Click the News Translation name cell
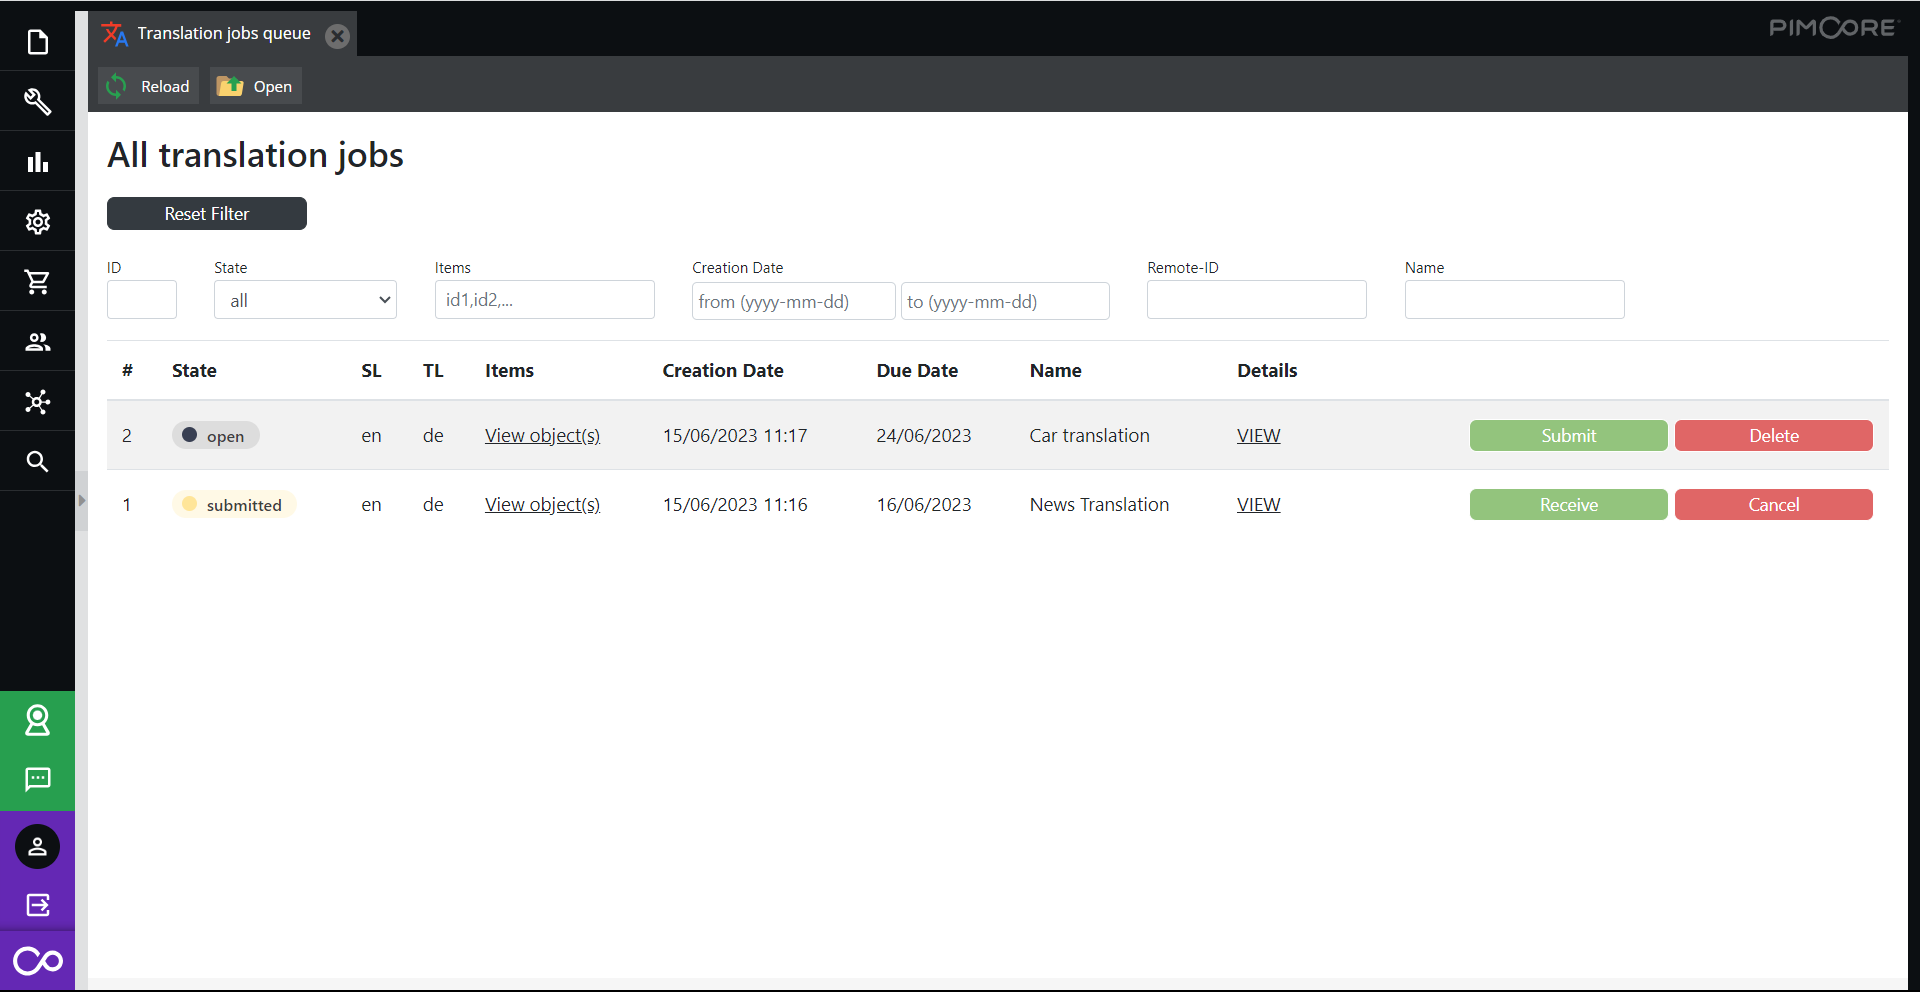Screen dimensions: 1920x992 click(x=1099, y=504)
